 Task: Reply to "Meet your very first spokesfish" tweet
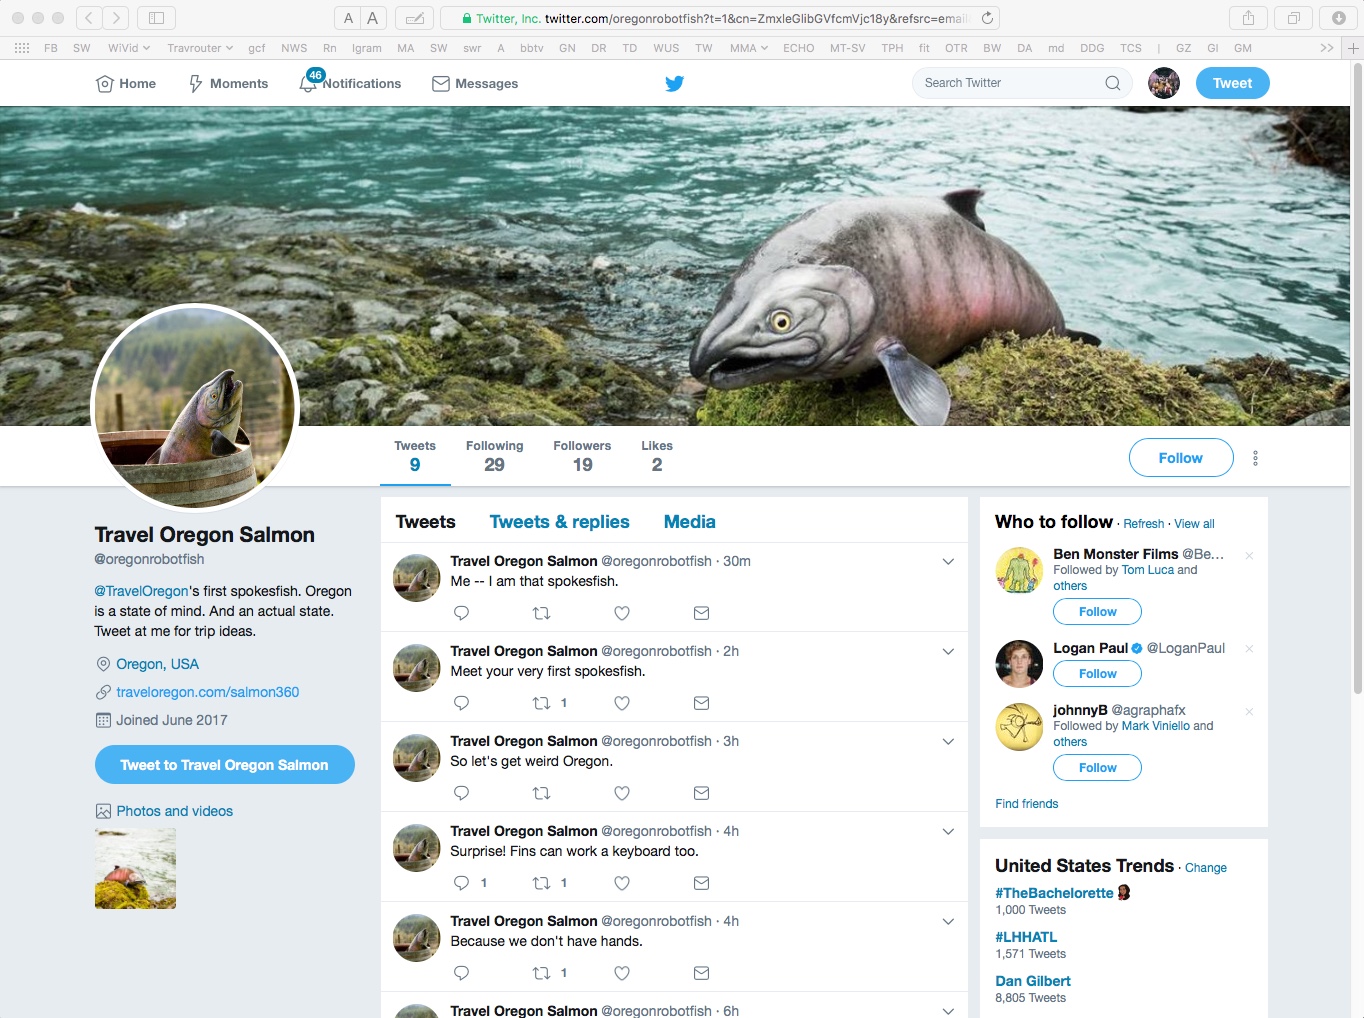(461, 703)
